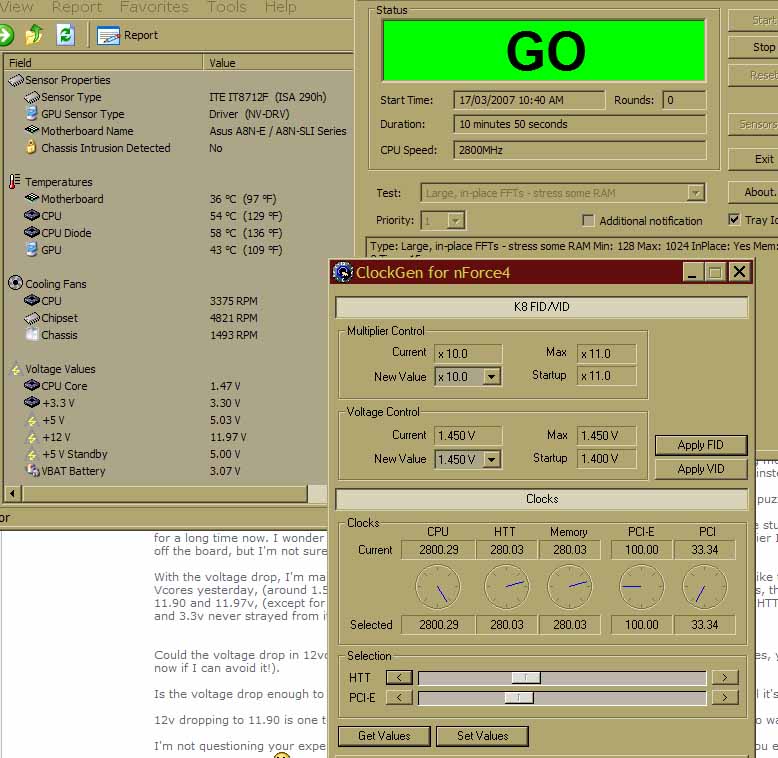Click the Set Values button
This screenshot has width=778, height=758.
point(482,736)
